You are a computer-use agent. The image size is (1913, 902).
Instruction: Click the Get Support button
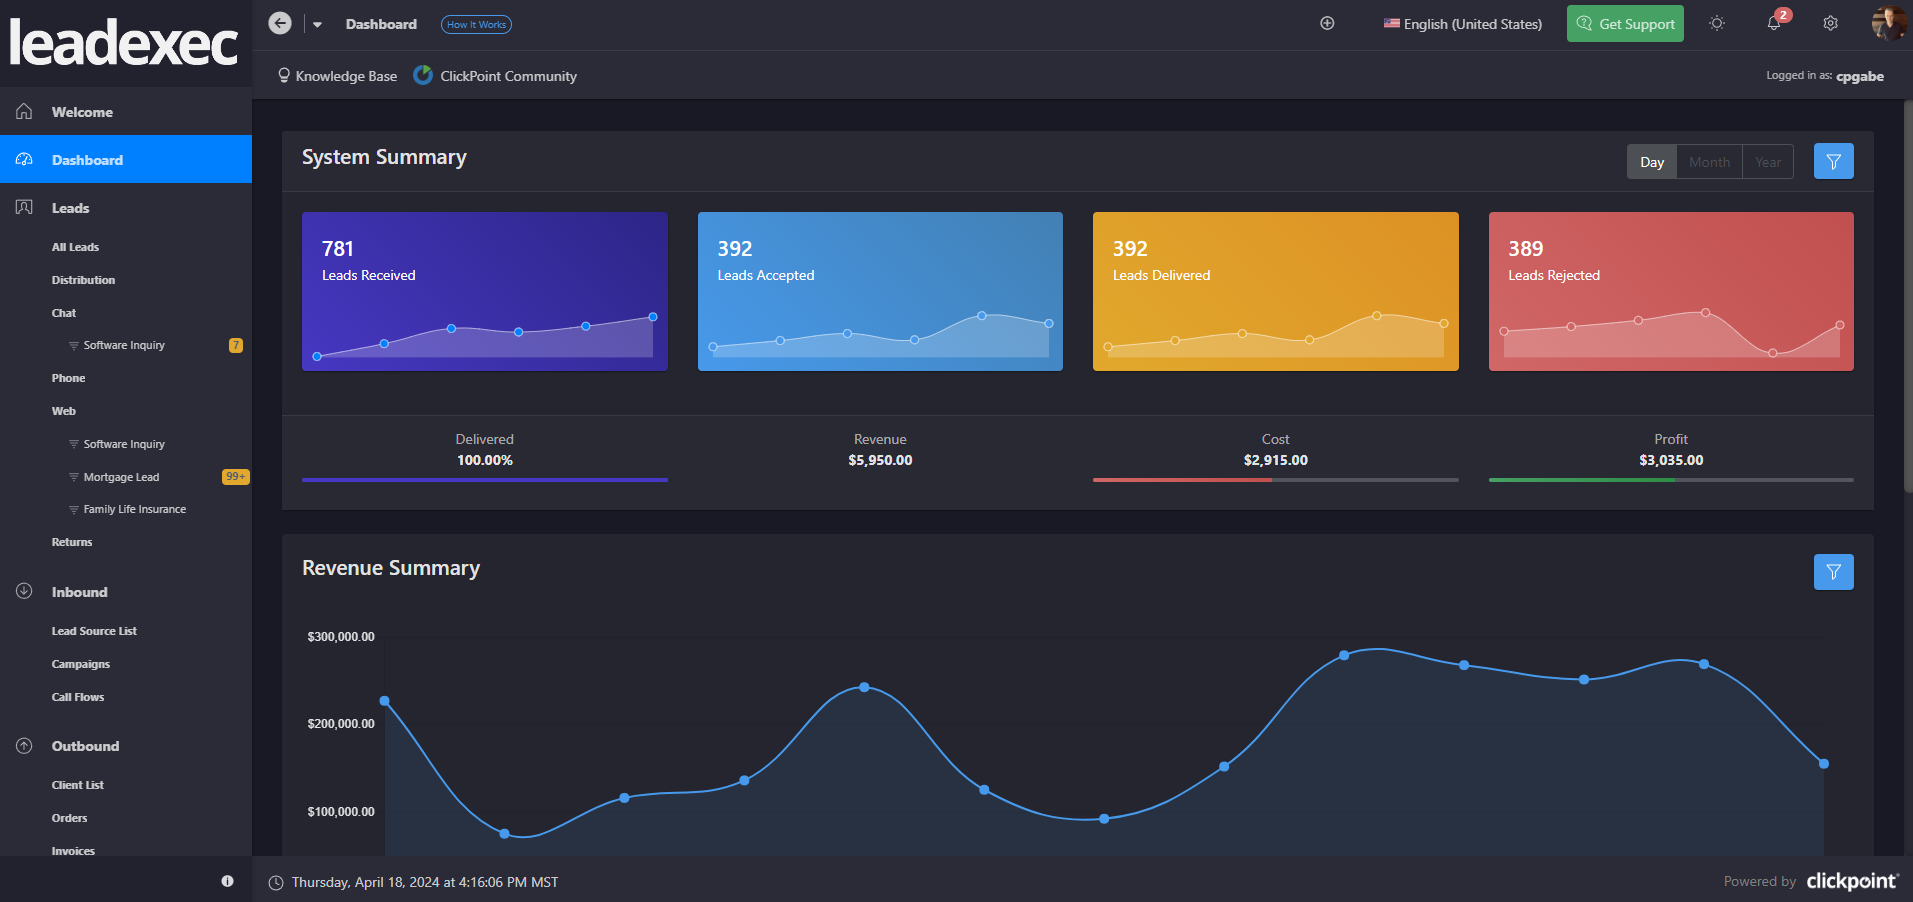pyautogui.click(x=1625, y=24)
